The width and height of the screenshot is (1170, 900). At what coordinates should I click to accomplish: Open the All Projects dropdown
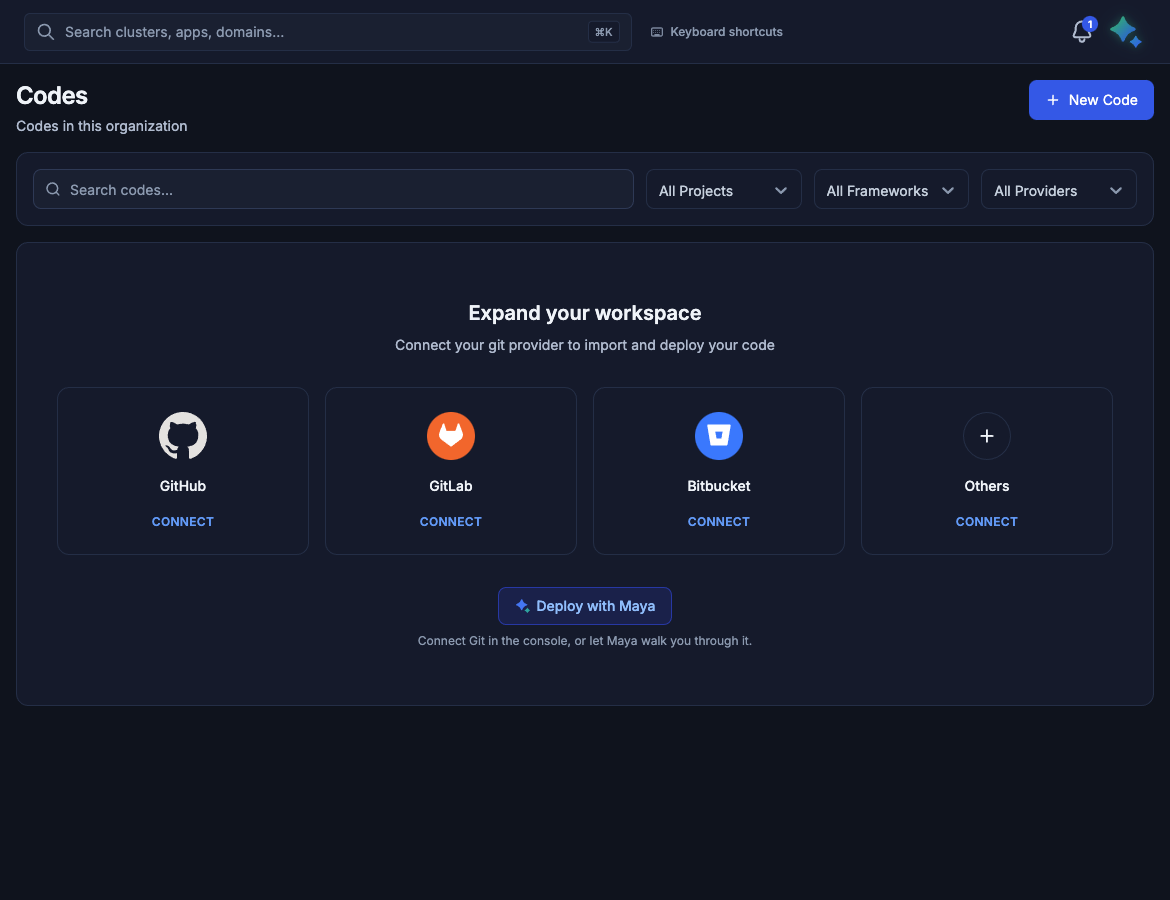(x=723, y=190)
